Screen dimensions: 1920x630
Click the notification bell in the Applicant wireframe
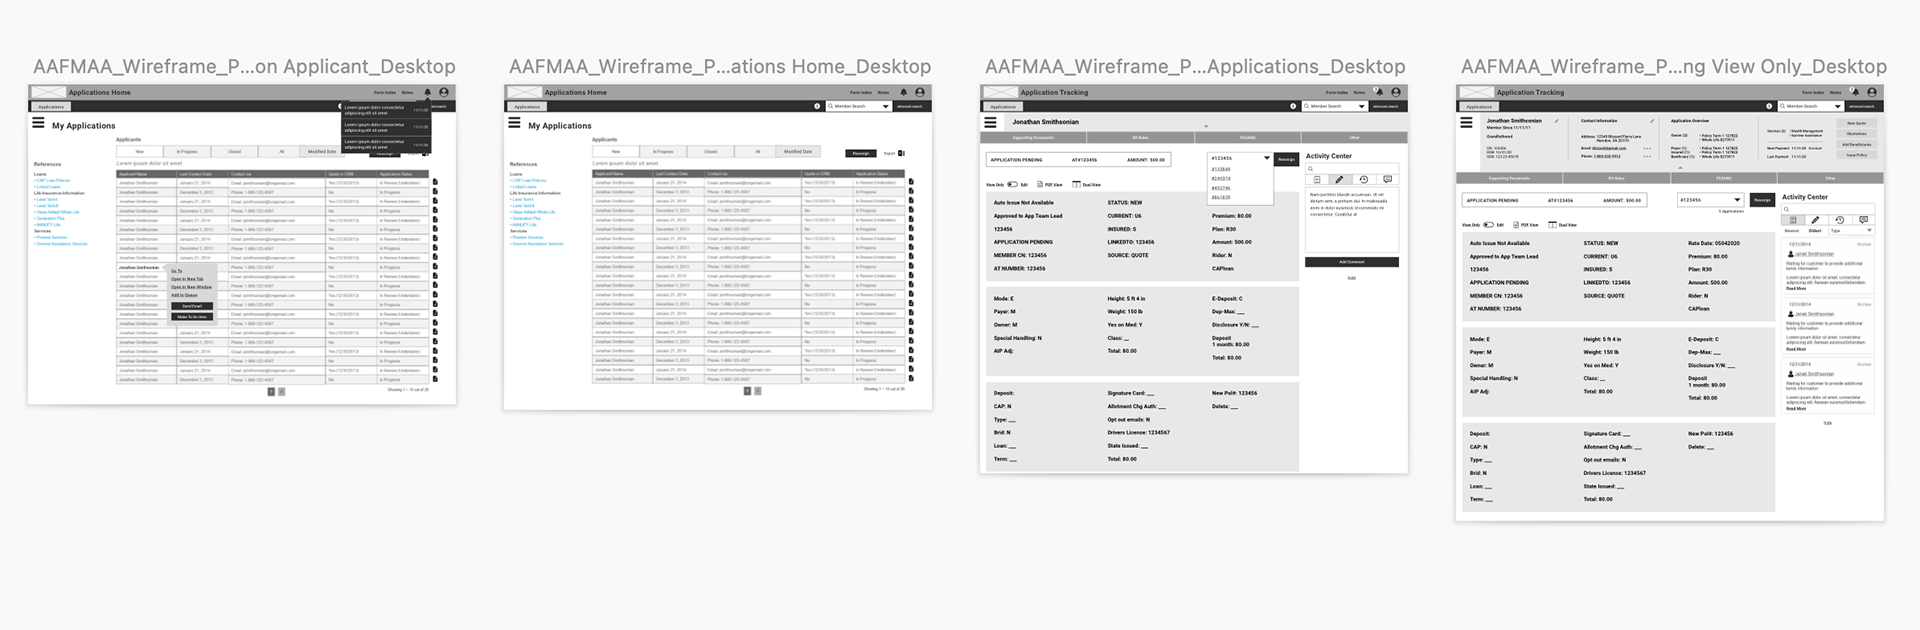point(428,92)
